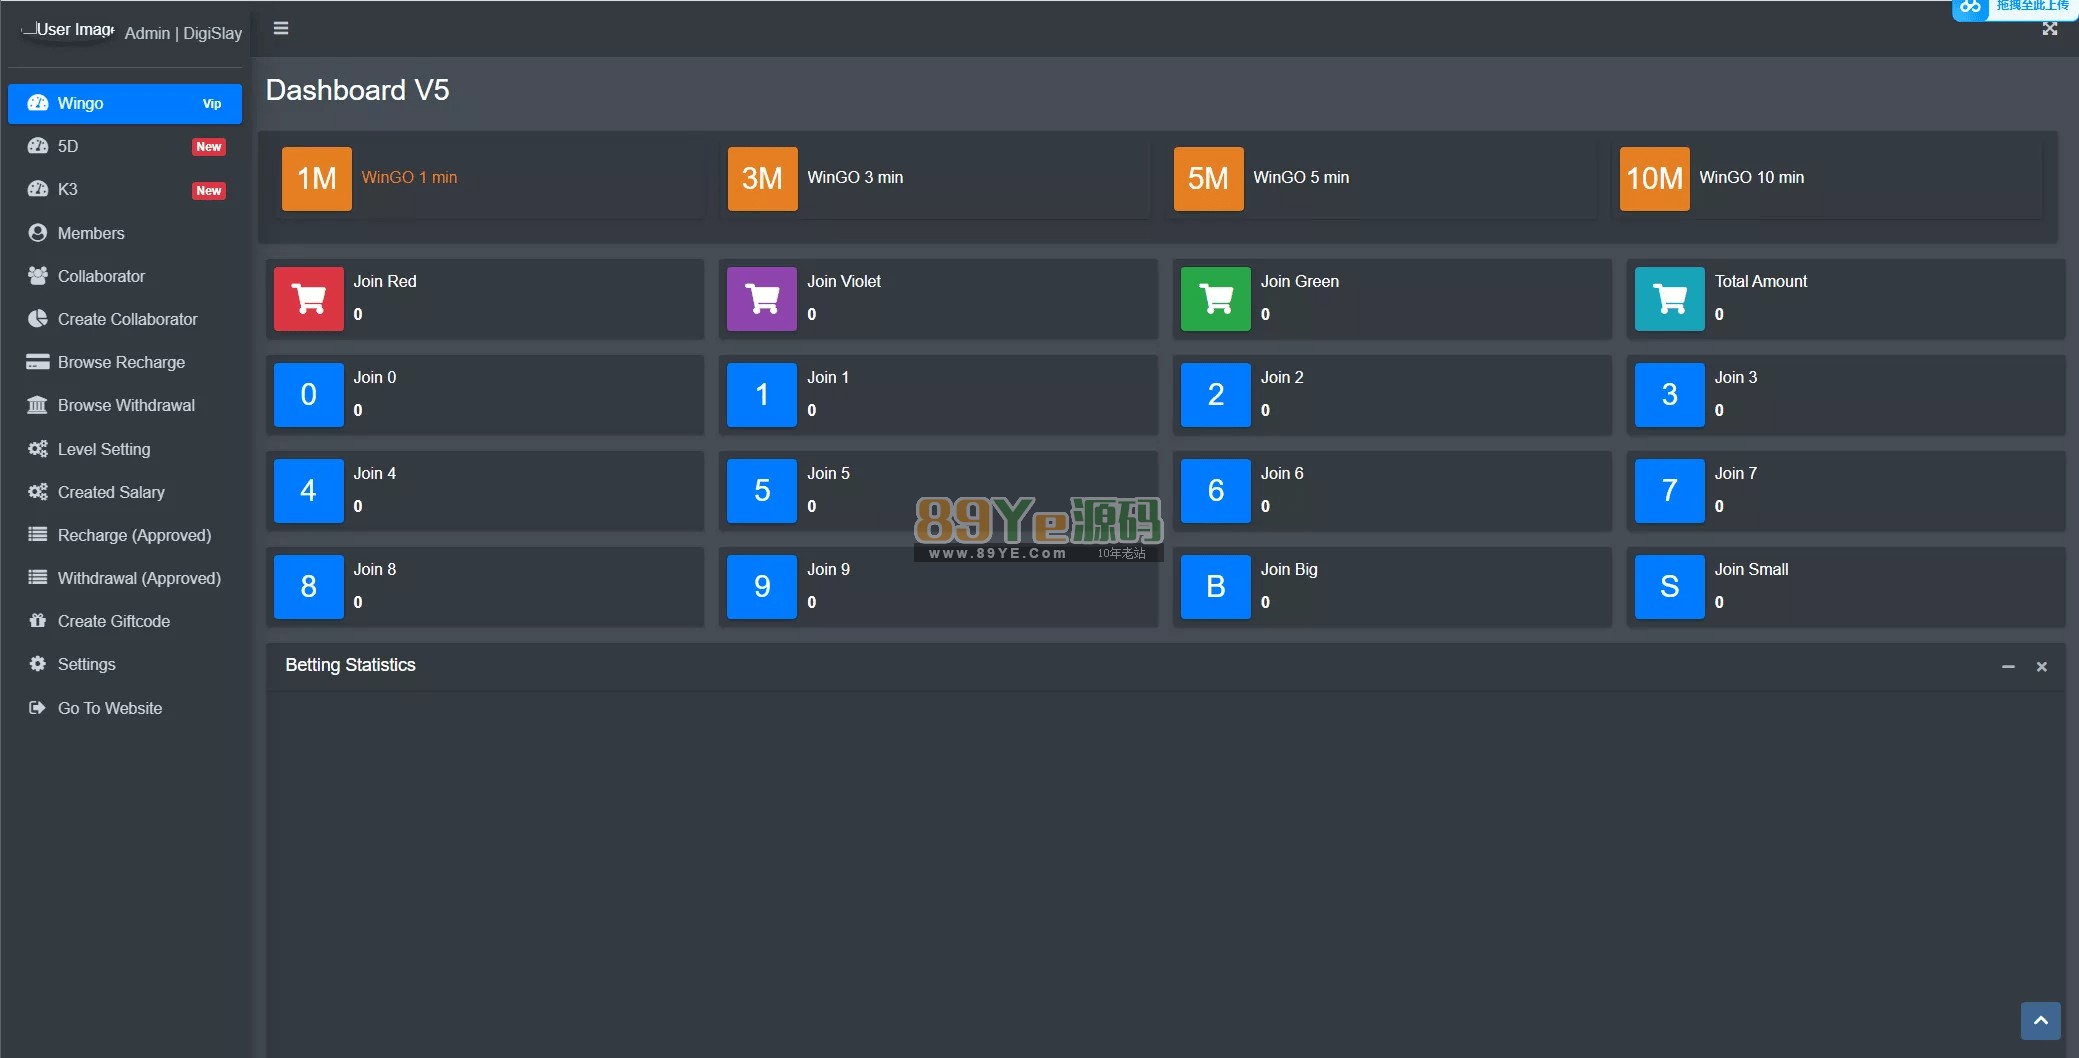Viewport: 2079px width, 1058px height.
Task: Open Create Giftcode in sidebar
Action: pyautogui.click(x=114, y=621)
